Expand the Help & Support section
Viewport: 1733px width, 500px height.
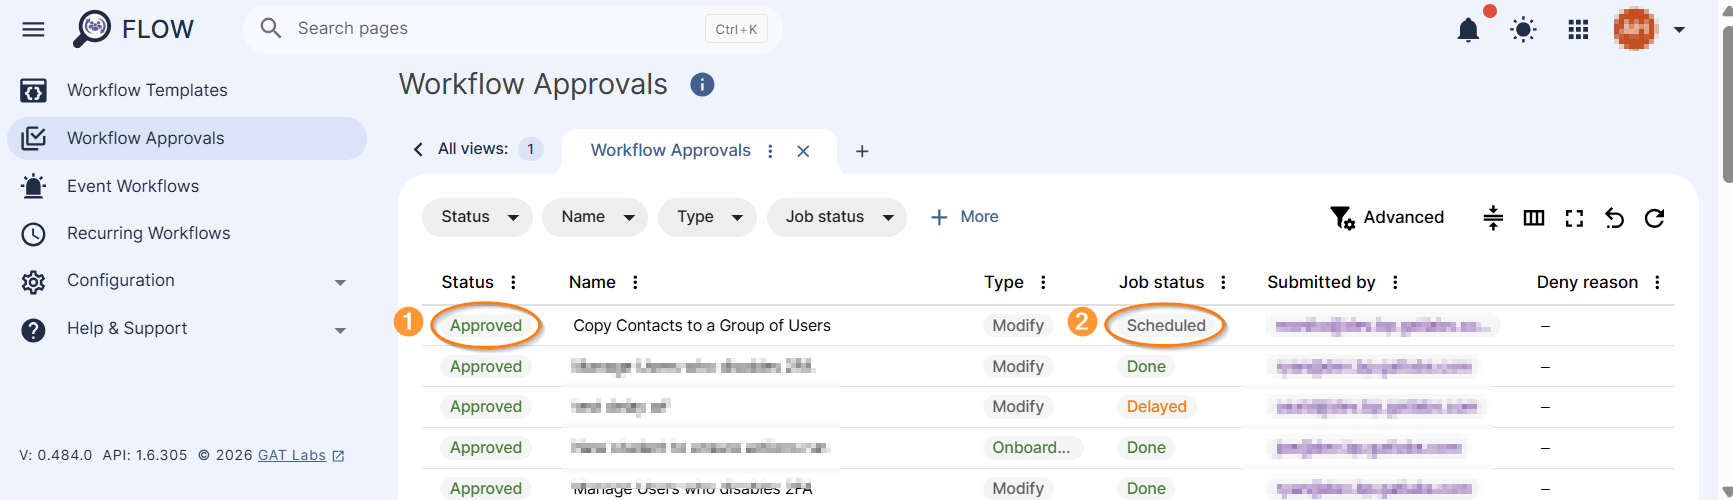tap(187, 328)
